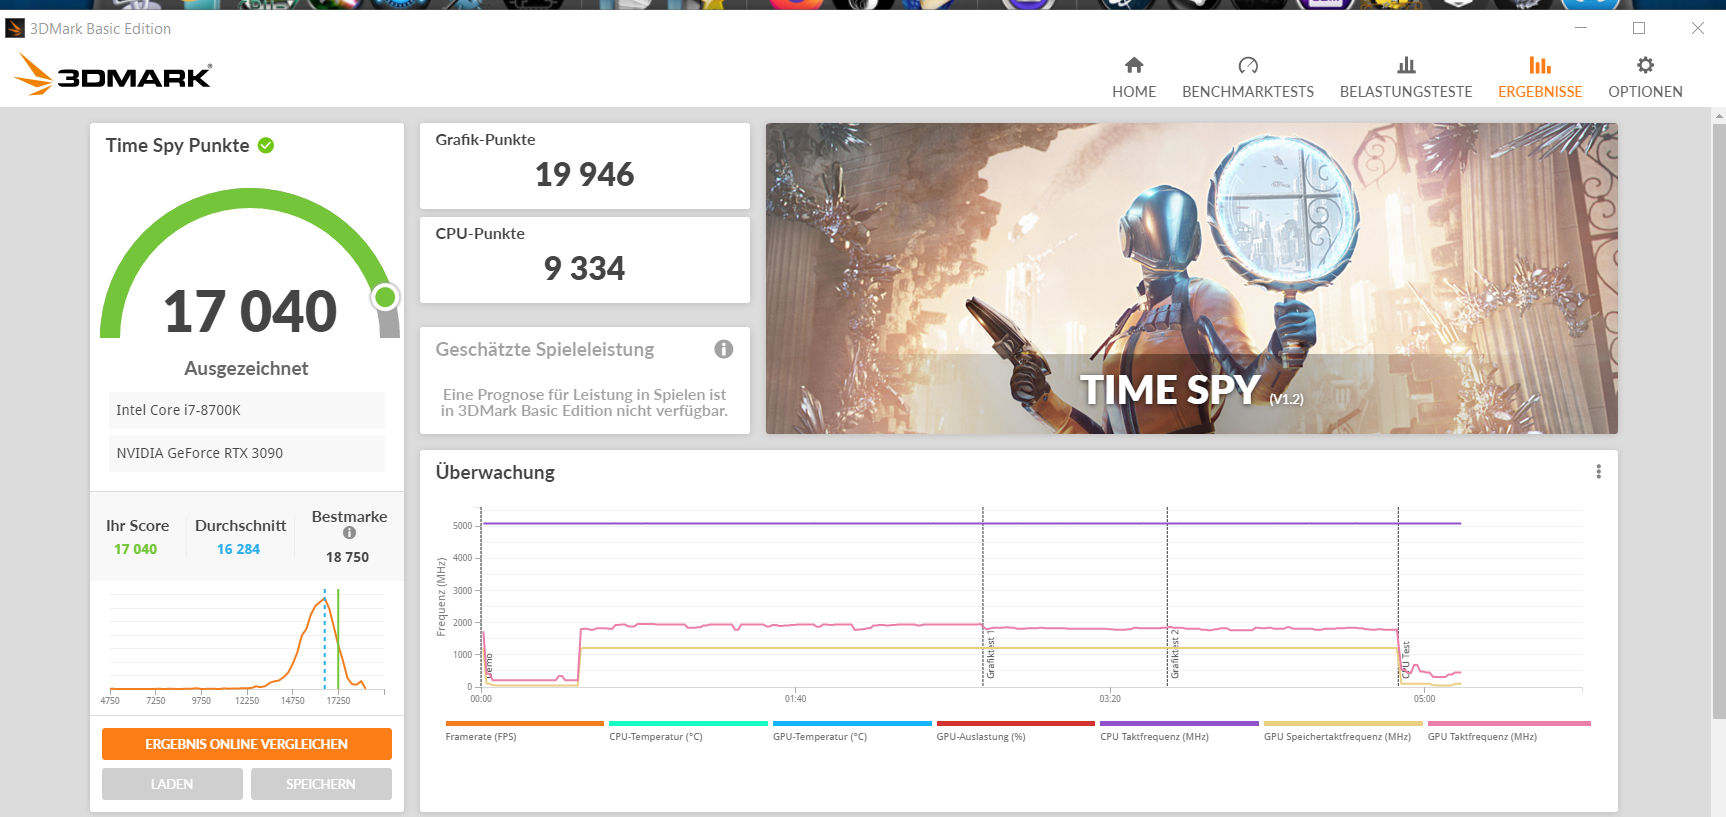Toggle GPU-Temperatur (°C) legend entry
Screen dimensions: 1726x817
coord(852,731)
